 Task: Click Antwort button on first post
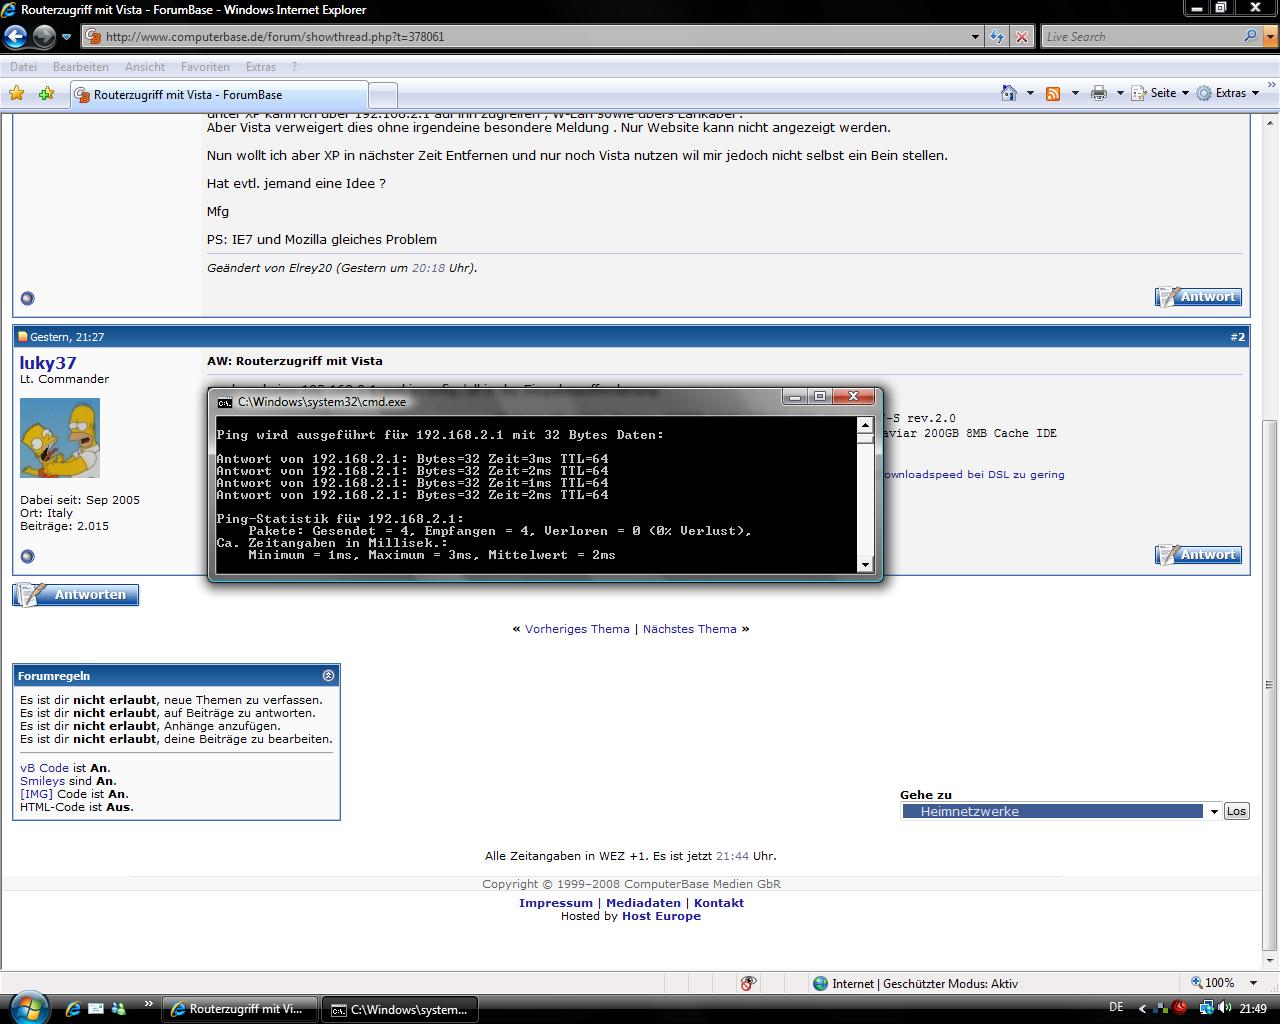coord(1198,297)
